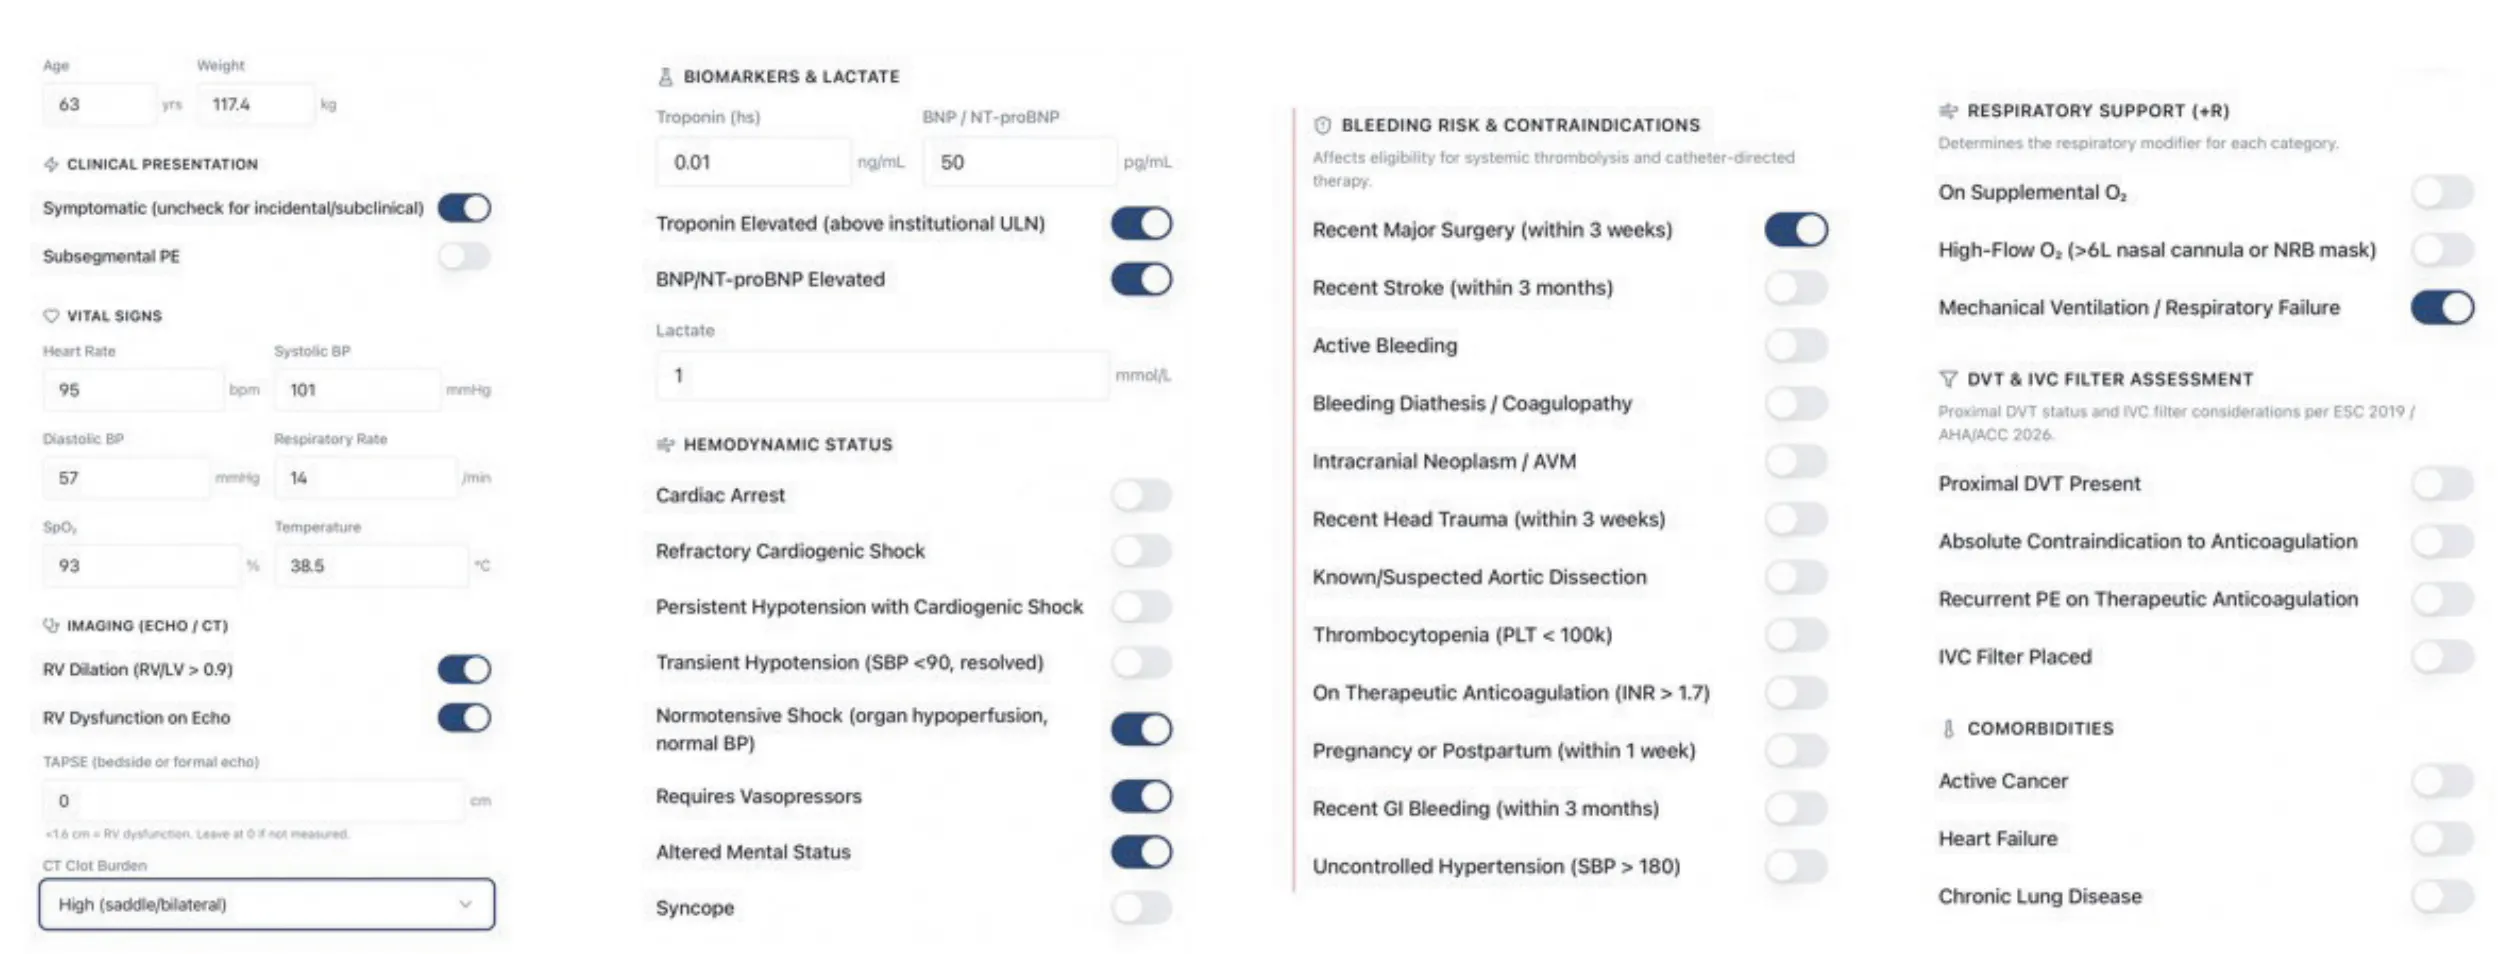Image resolution: width=2506 pixels, height=954 pixels.
Task: Click the chevron arrow in High (saddle/bilateral) selector
Action: (x=465, y=904)
